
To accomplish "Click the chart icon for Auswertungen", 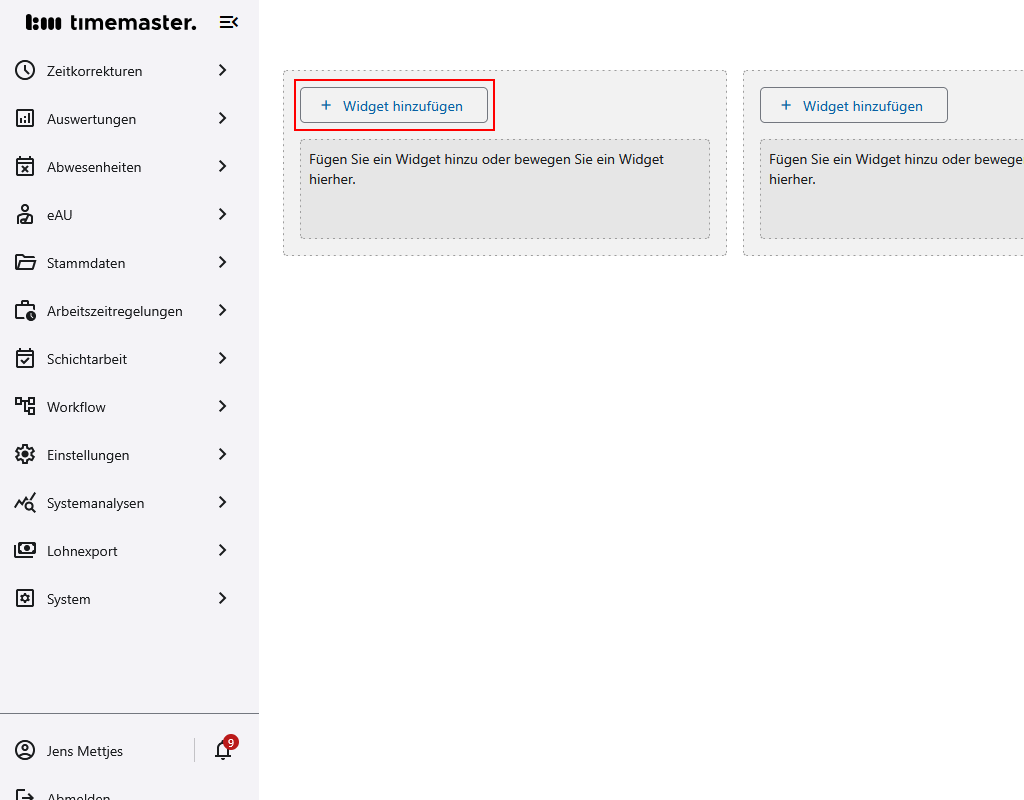I will pos(25,119).
